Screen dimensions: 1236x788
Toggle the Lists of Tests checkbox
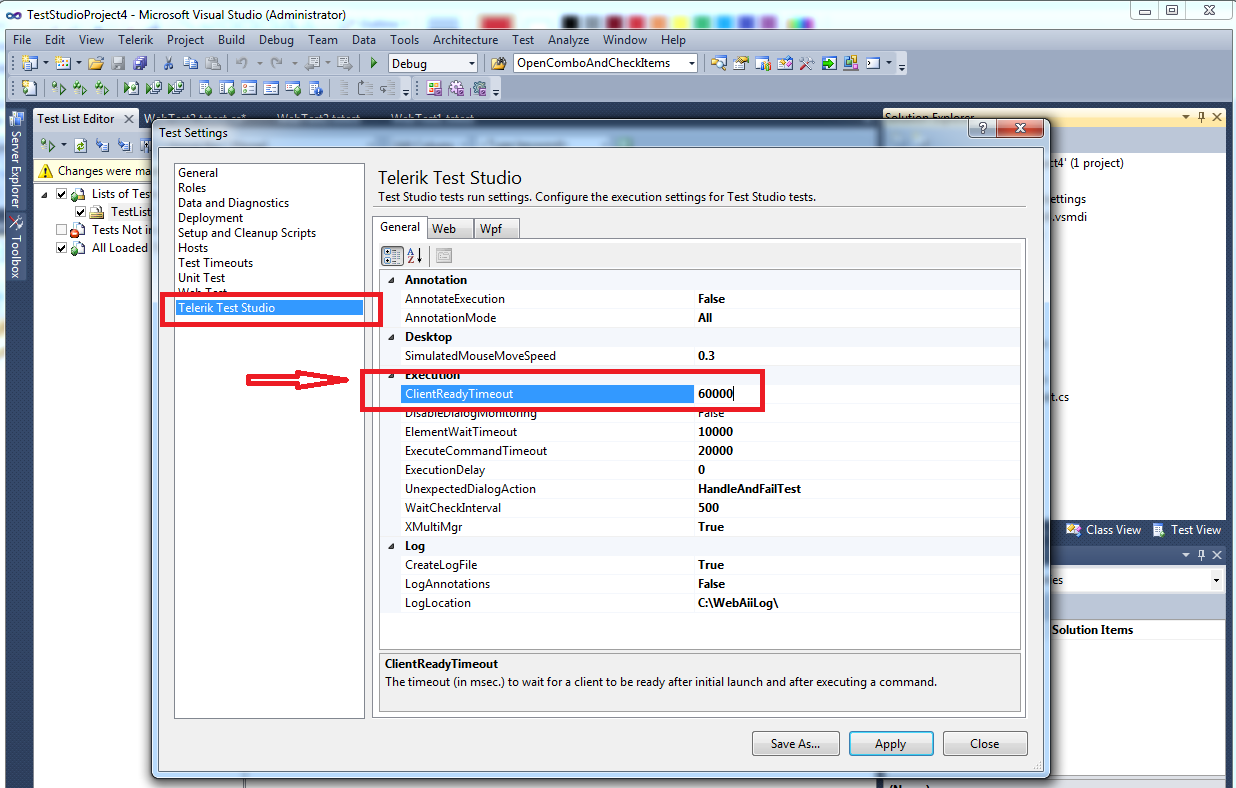click(61, 194)
